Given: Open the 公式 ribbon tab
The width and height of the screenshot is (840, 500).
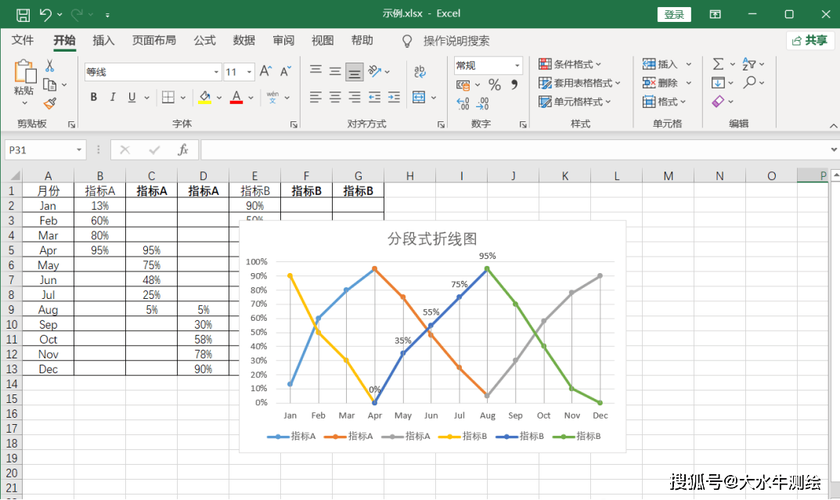Looking at the screenshot, I should pyautogui.click(x=204, y=41).
